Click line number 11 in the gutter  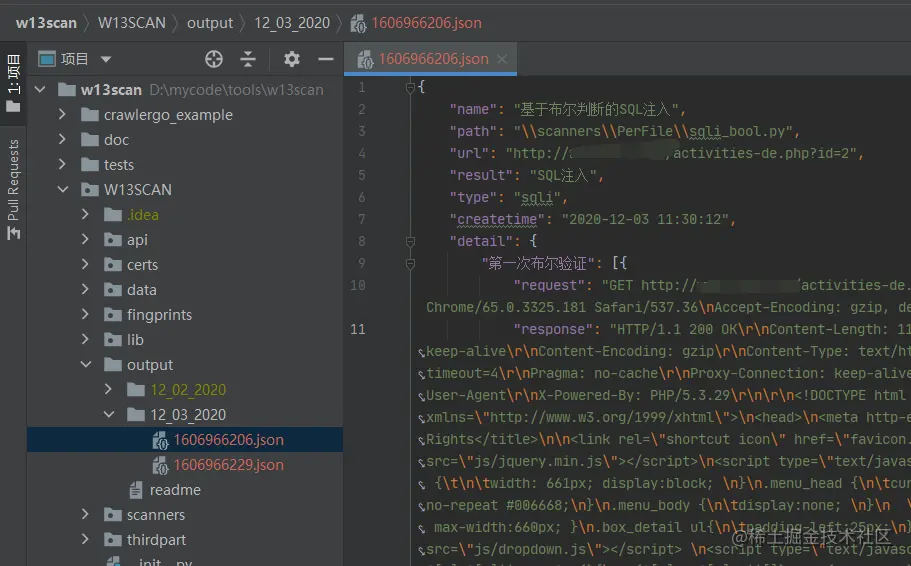point(358,329)
